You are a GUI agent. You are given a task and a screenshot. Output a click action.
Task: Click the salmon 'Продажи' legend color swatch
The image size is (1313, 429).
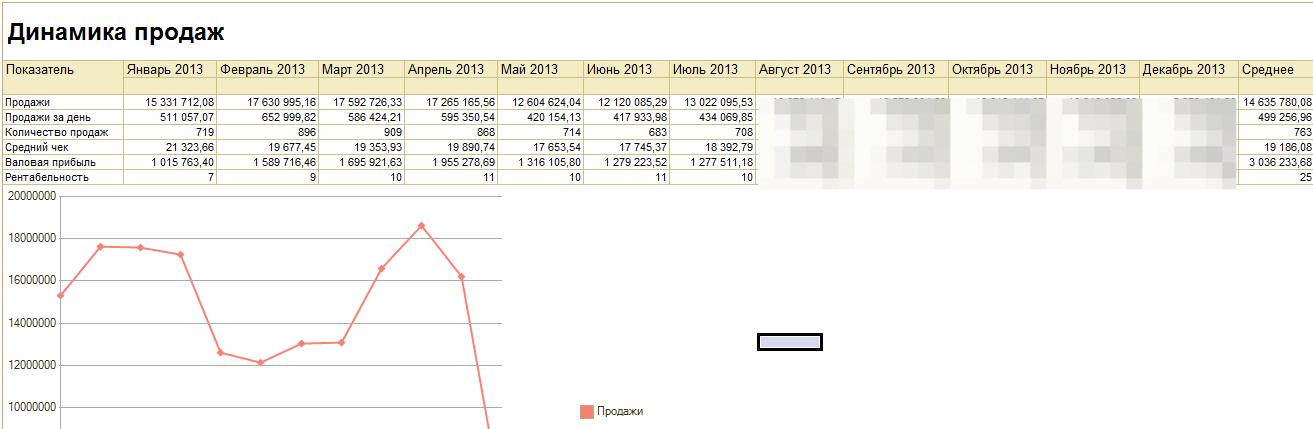click(x=587, y=411)
